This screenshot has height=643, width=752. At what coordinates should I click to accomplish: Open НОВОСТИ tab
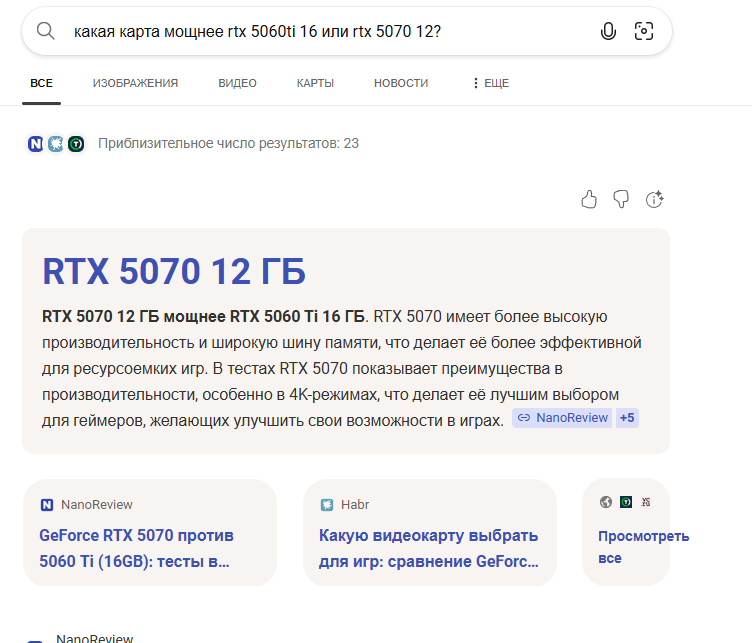[x=401, y=83]
